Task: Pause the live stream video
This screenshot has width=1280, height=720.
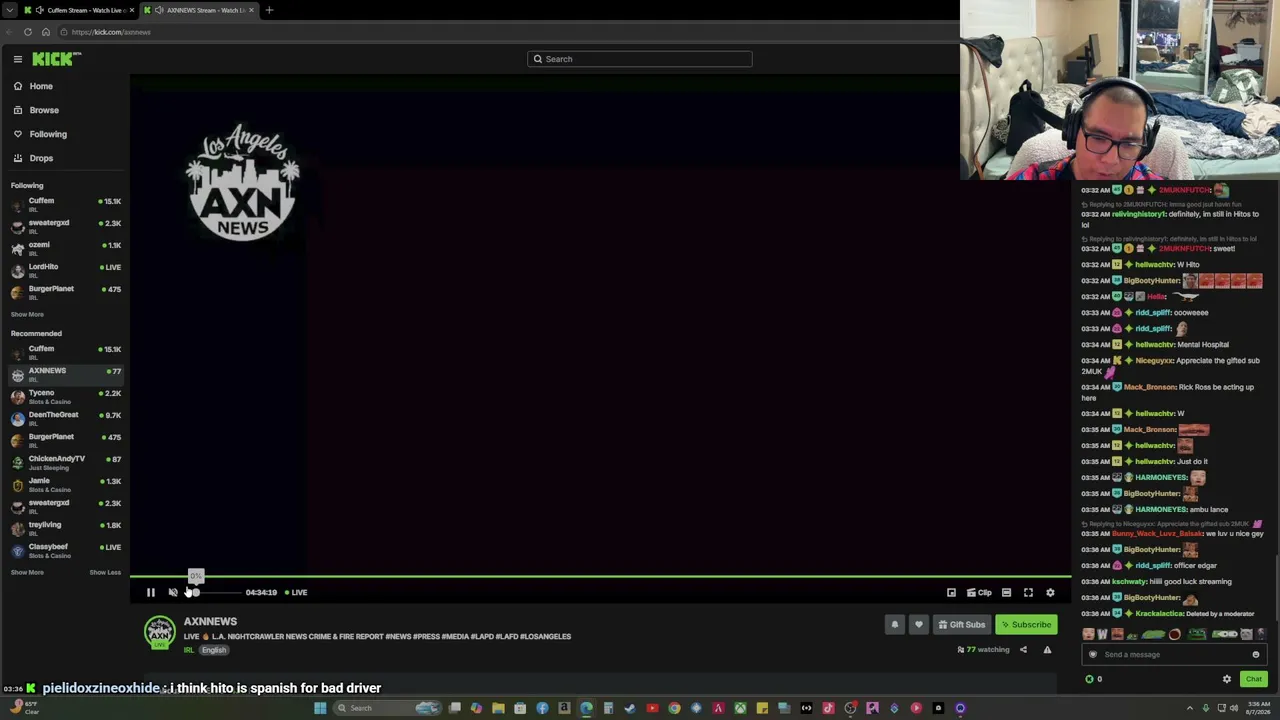Action: (x=151, y=592)
